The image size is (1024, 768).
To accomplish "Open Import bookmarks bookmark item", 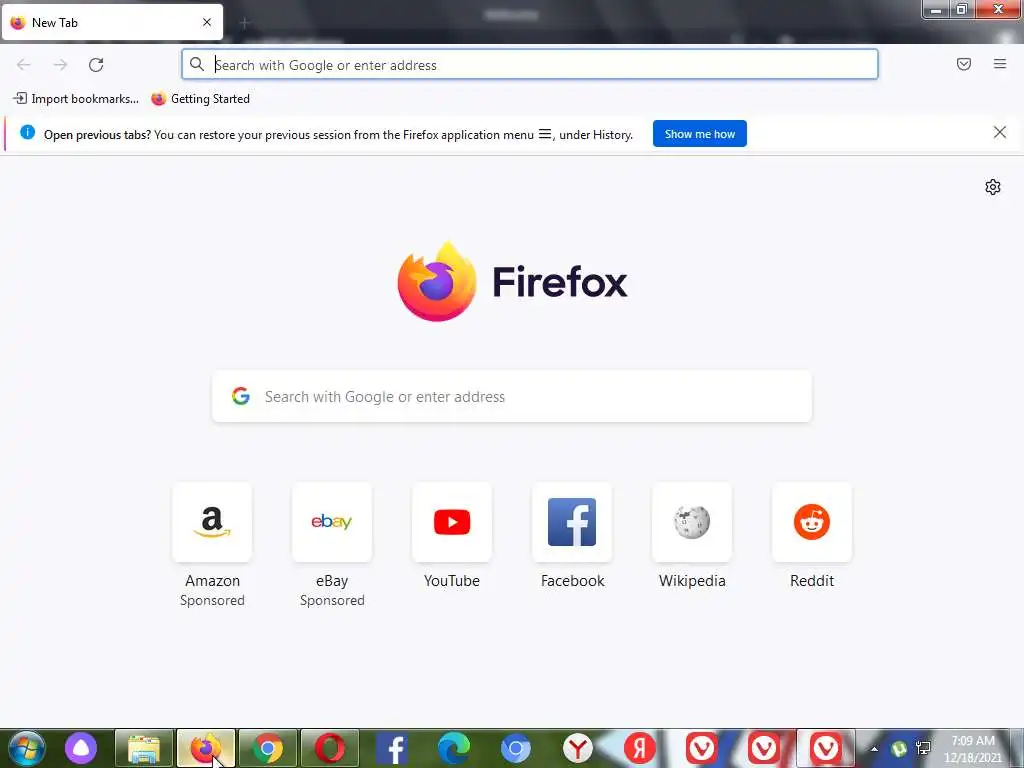I will [x=76, y=99].
